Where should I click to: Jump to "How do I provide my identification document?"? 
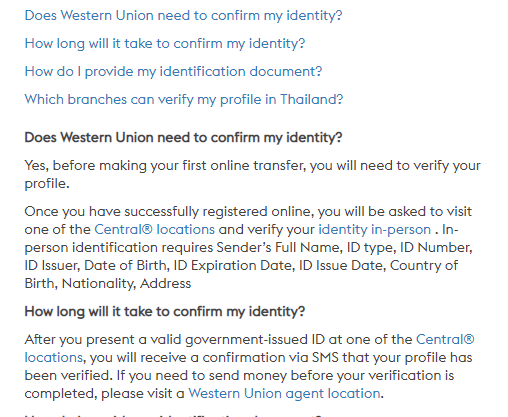(x=173, y=72)
